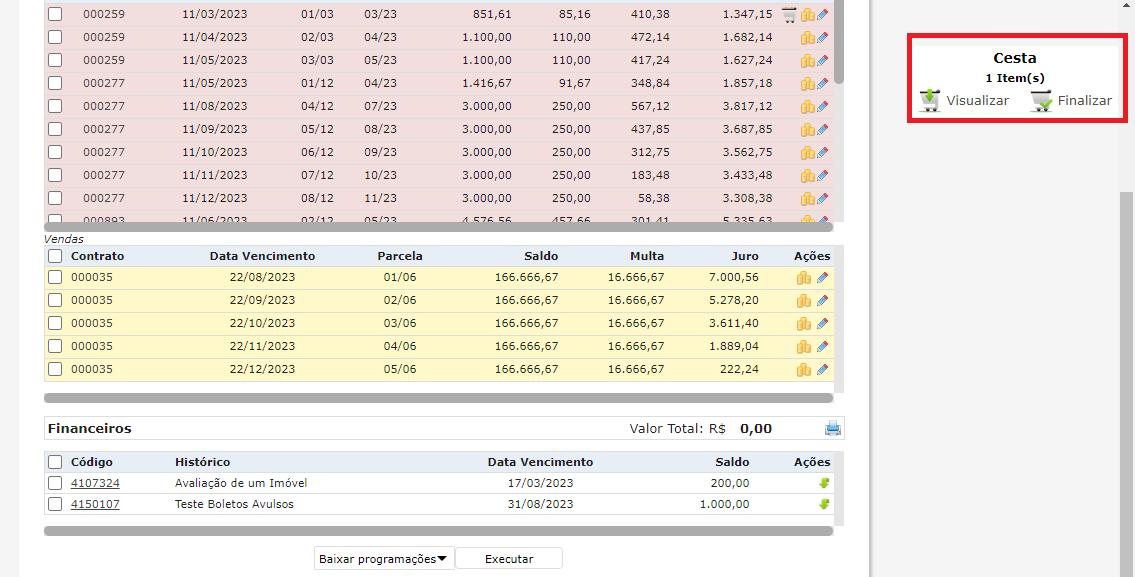Click the Histórico column header

click(x=202, y=462)
